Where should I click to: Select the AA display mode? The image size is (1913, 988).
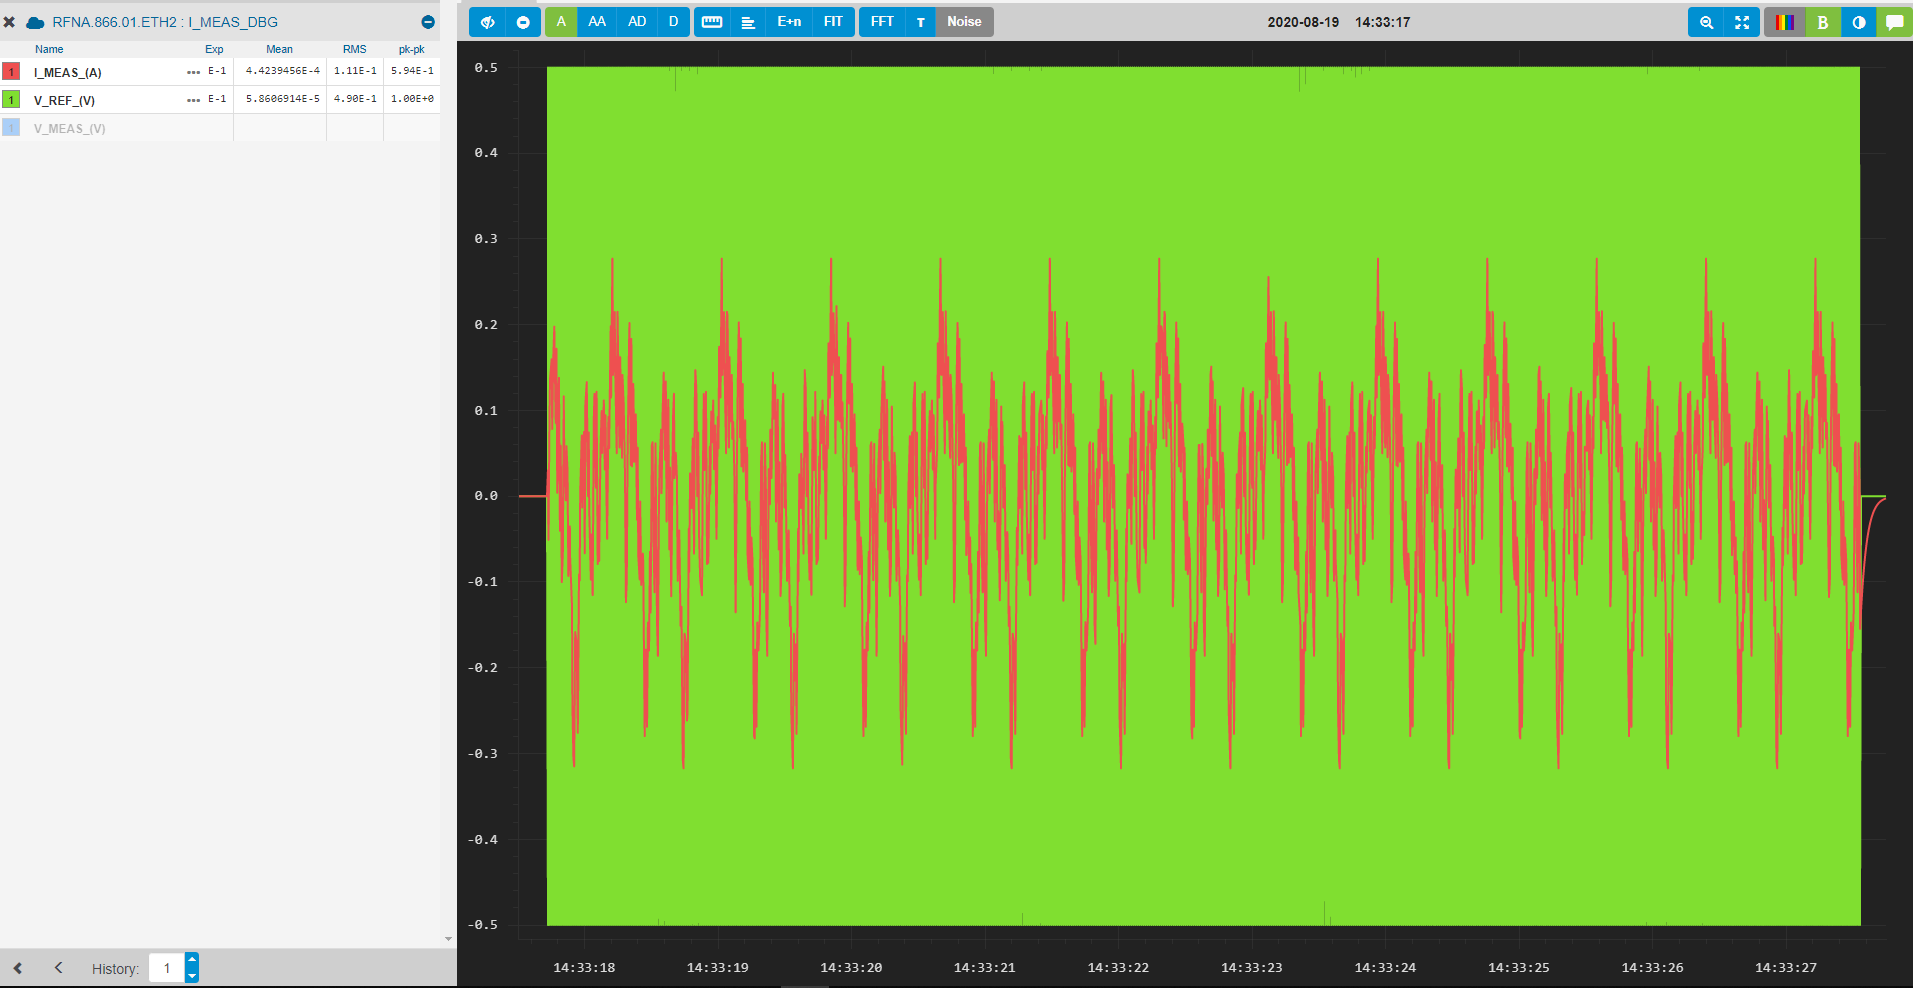tap(597, 22)
